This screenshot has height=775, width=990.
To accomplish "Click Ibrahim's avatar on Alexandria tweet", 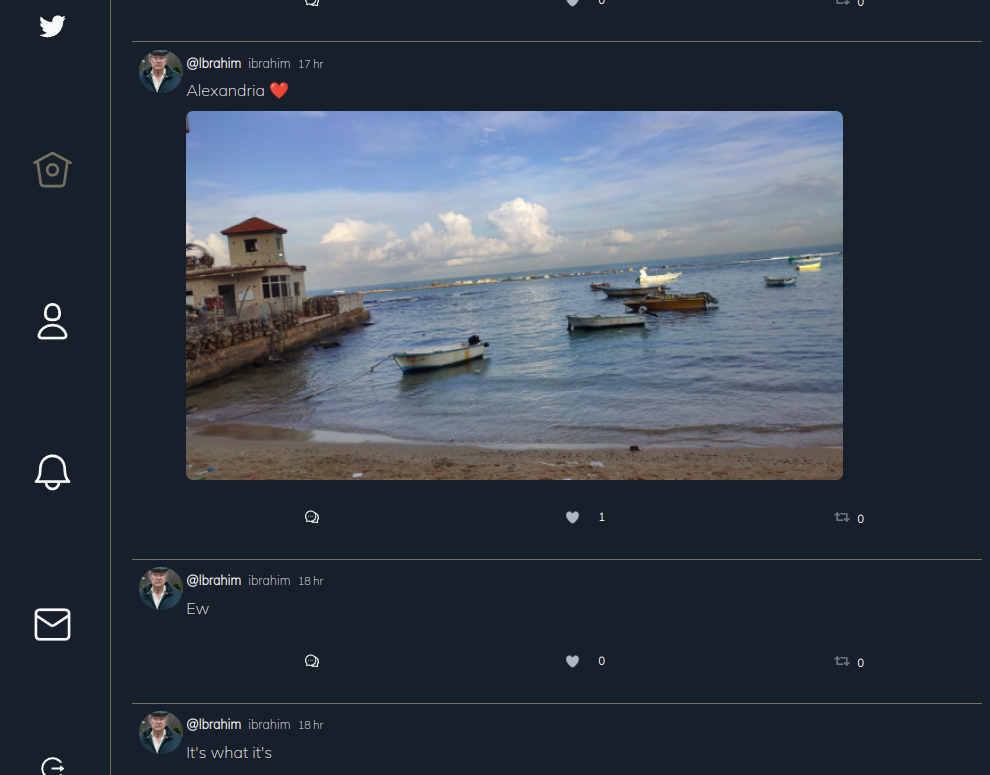I will (160, 72).
